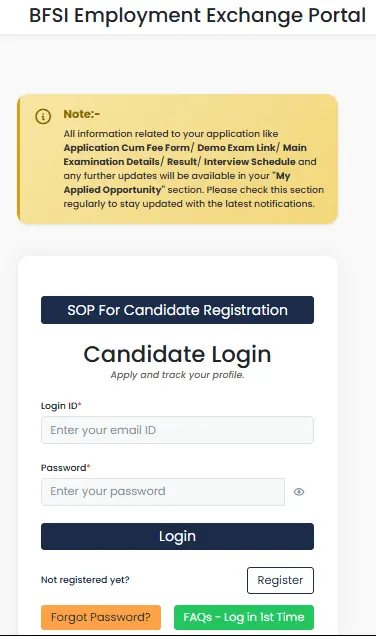This screenshot has width=376, height=636.
Task: Click 'Demo Exam Link' text in the note
Action: pos(236,148)
